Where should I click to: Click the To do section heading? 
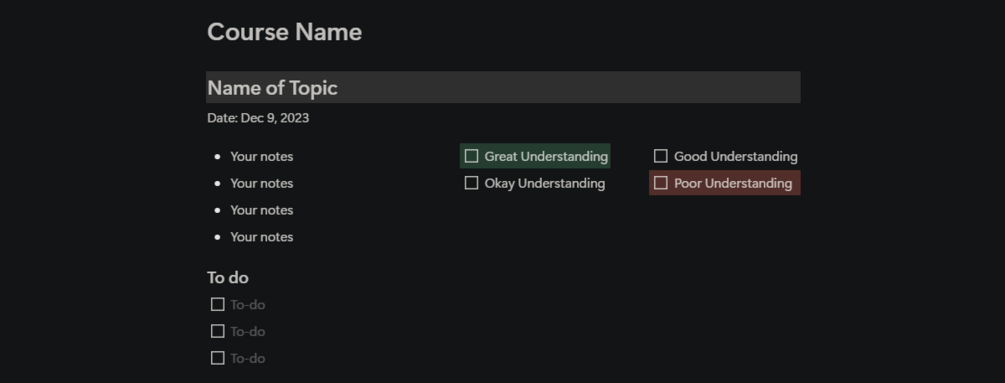point(228,277)
